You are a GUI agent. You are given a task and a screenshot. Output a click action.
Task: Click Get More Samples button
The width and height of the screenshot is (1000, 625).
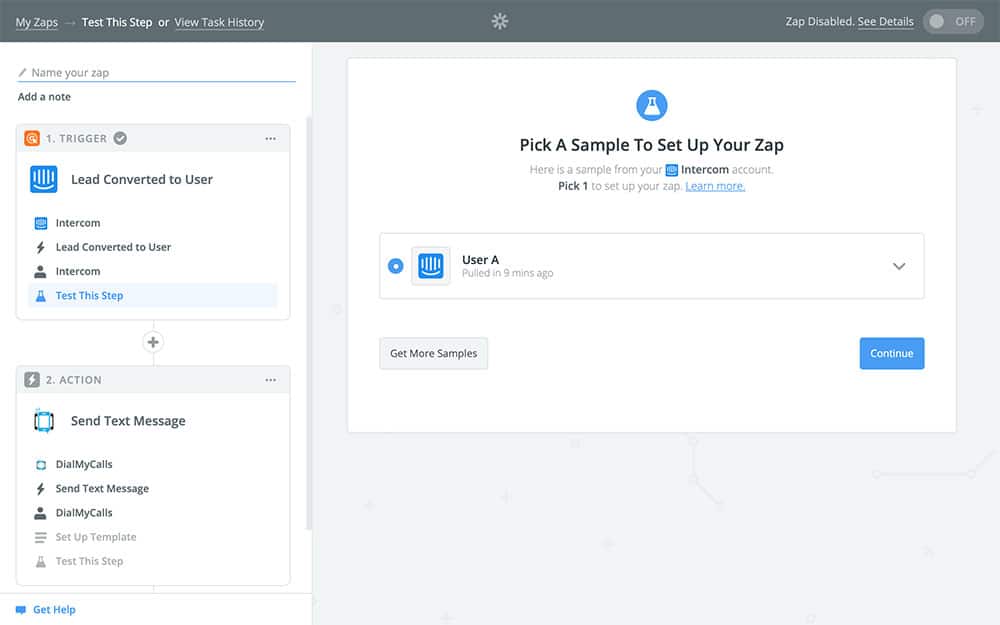point(433,353)
